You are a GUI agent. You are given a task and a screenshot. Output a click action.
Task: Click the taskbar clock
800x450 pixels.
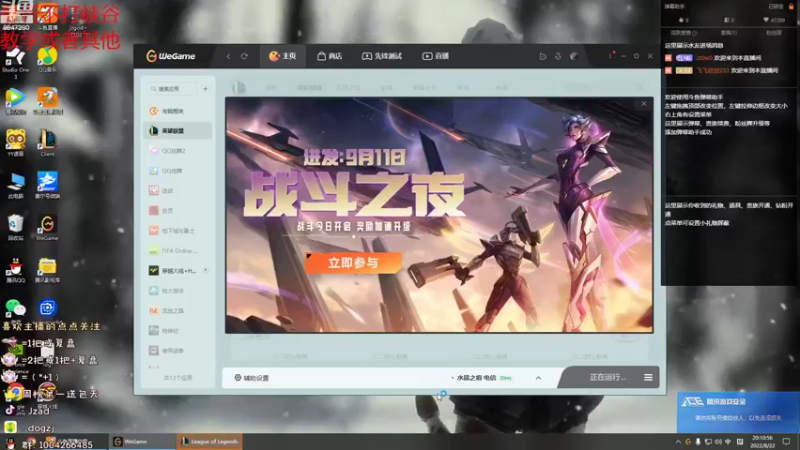tap(762, 441)
